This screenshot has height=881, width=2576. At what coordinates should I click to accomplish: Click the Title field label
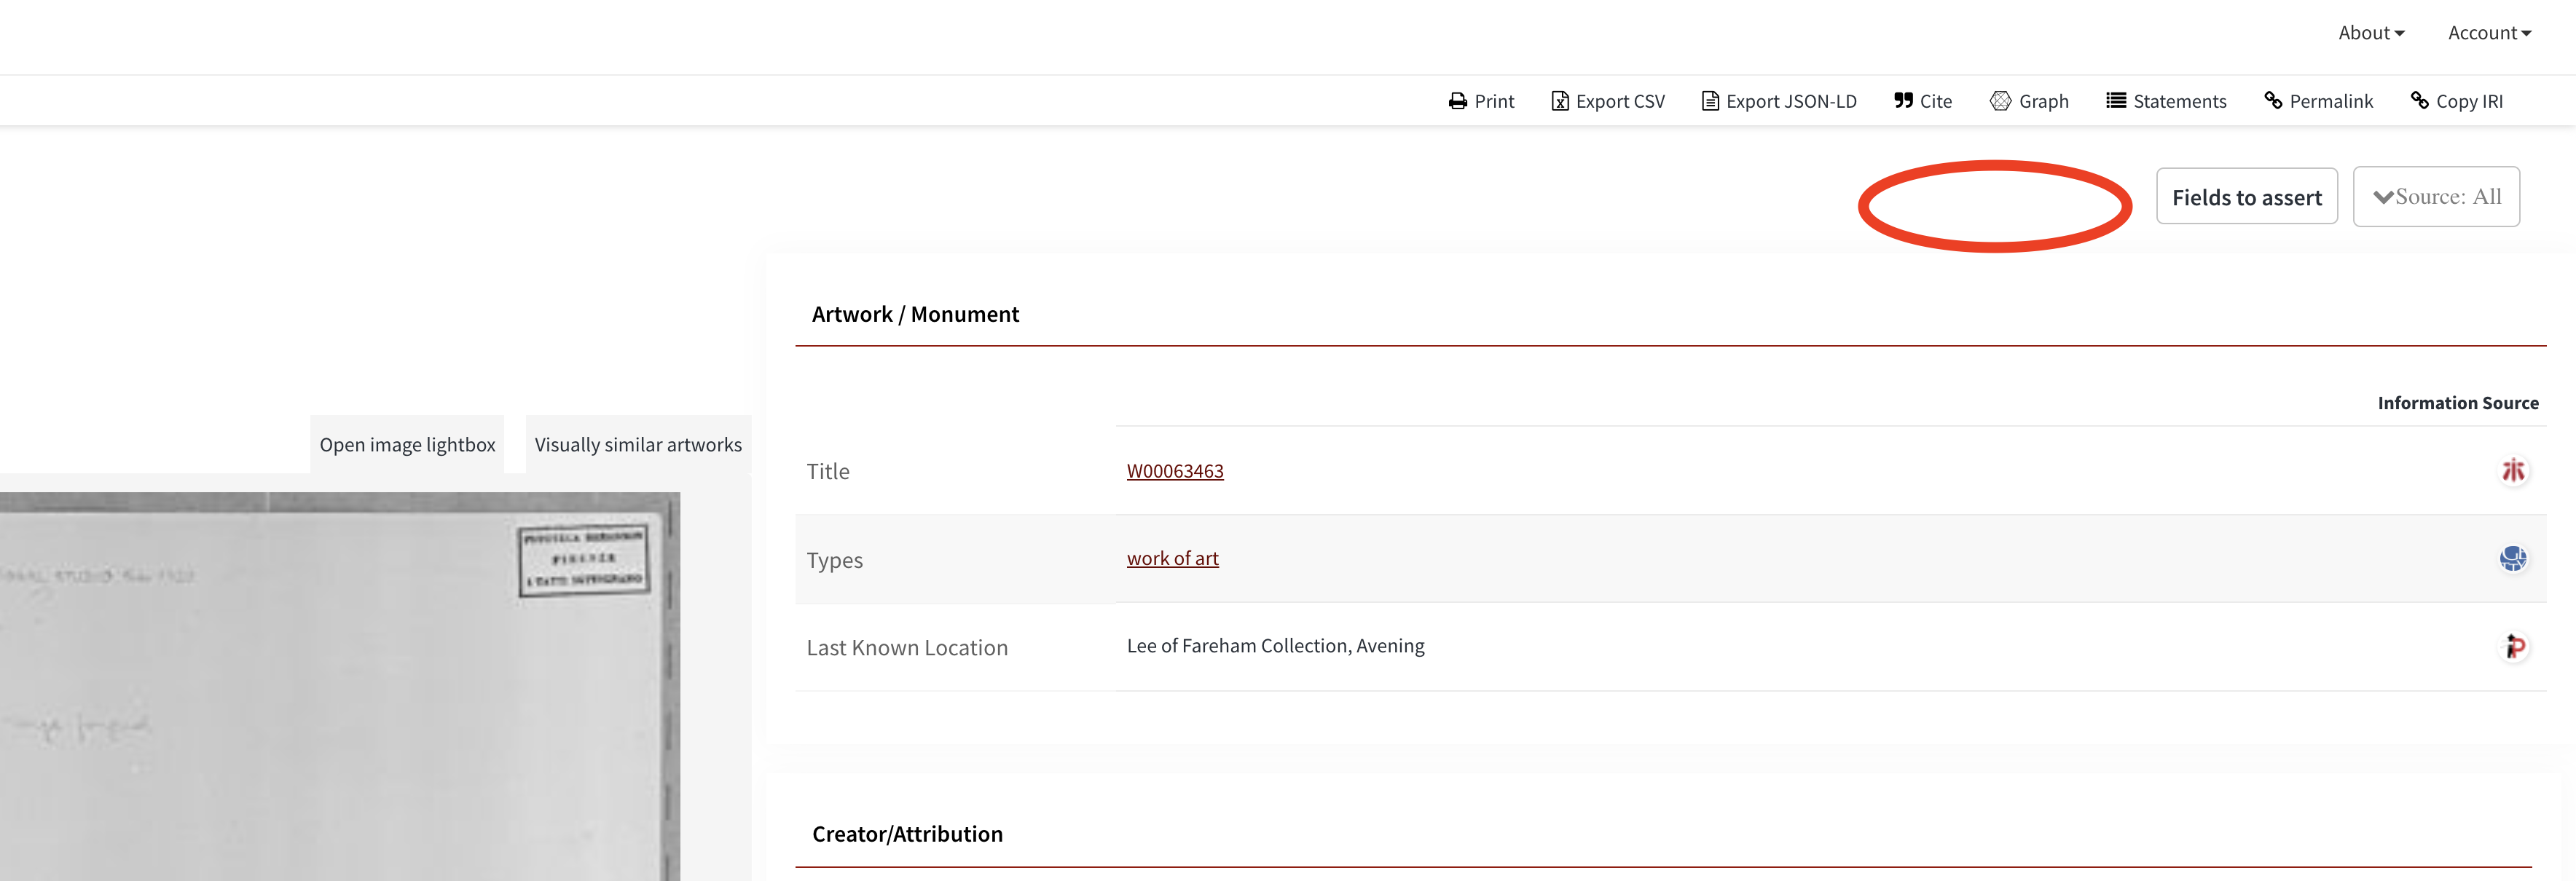pos(828,472)
